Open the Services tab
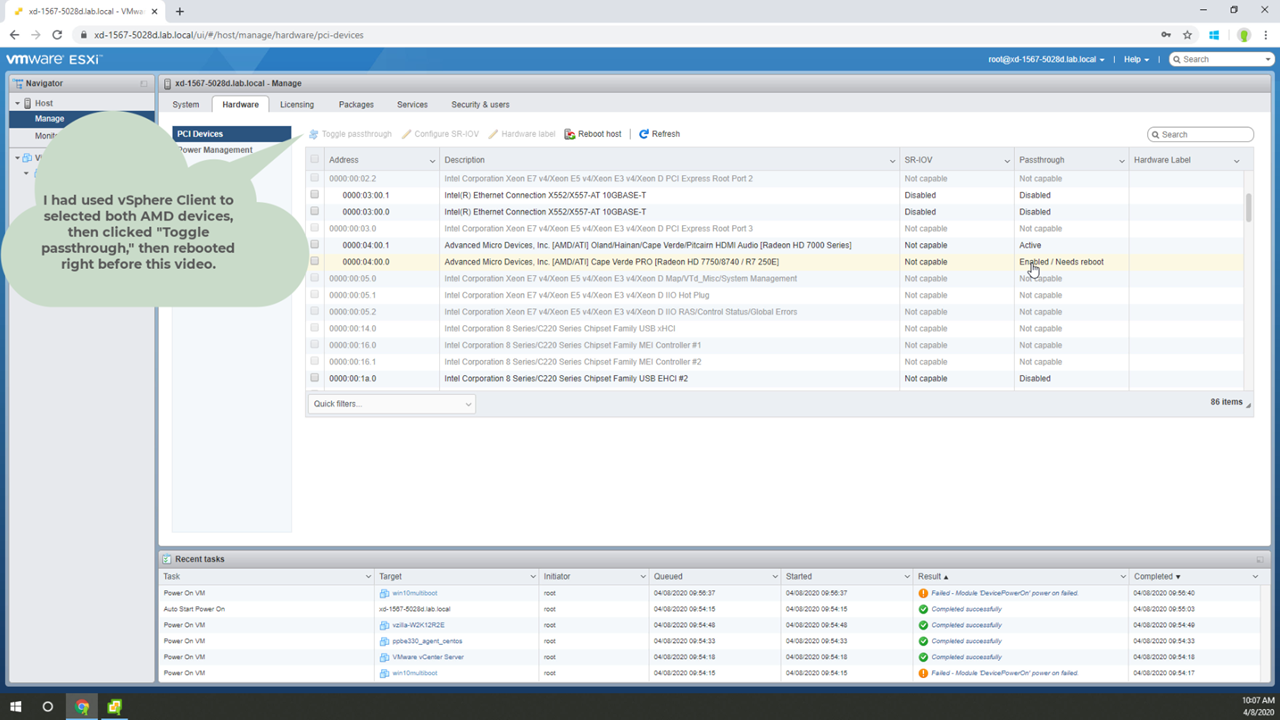Screen dimensions: 1280x720 click(412, 104)
